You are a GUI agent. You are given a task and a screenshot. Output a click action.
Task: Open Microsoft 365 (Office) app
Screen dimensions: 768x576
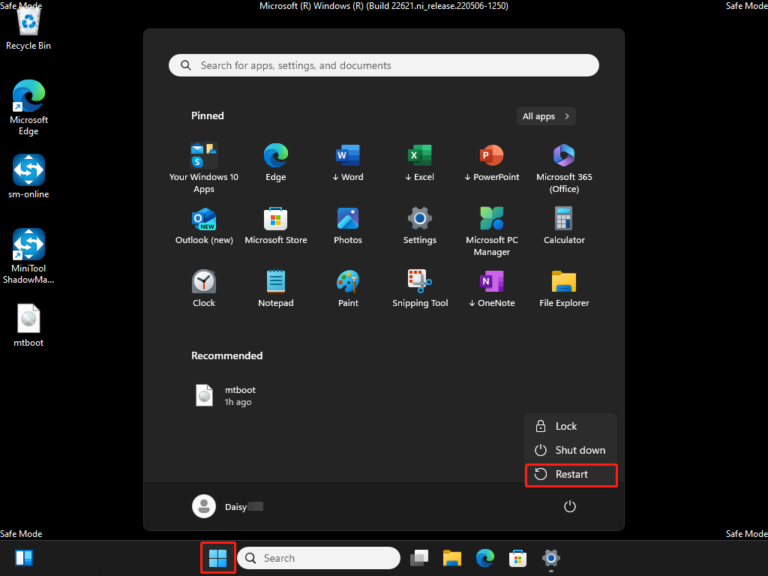click(x=564, y=168)
